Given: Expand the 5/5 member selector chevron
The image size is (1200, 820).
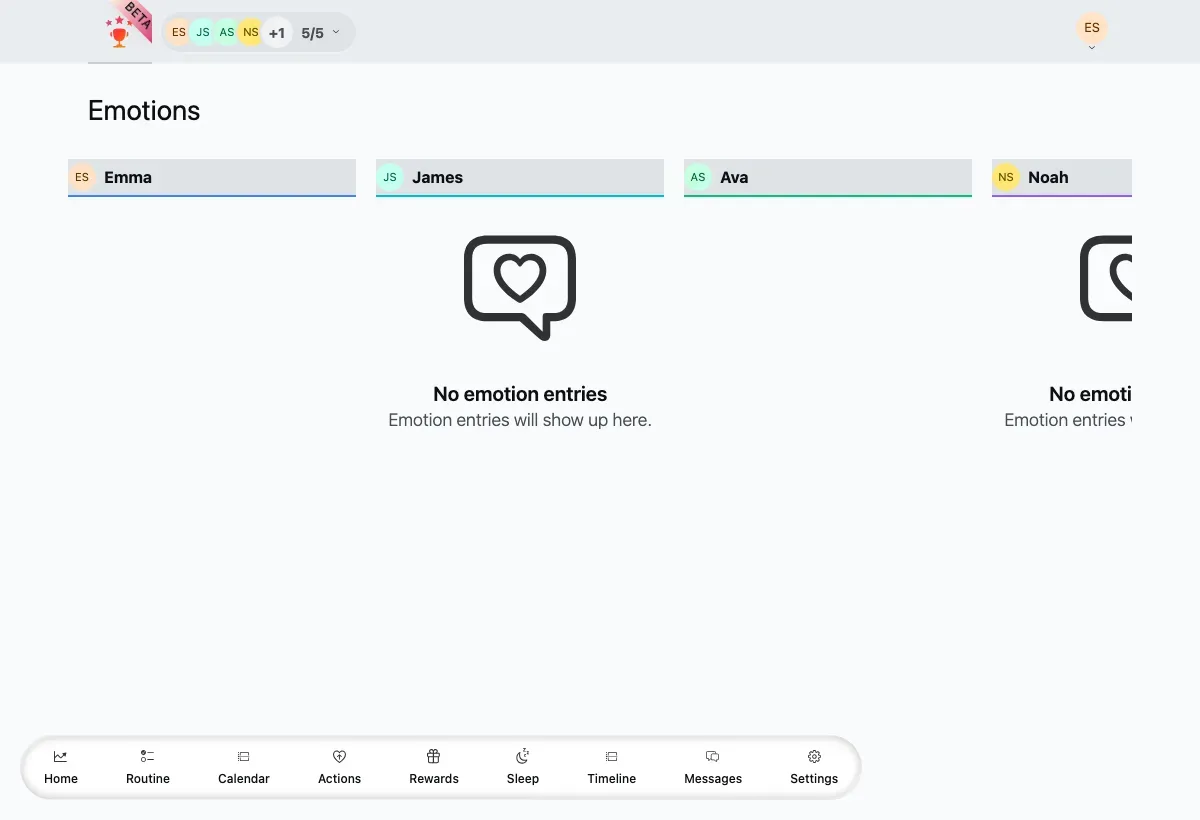Looking at the screenshot, I should pos(336,32).
